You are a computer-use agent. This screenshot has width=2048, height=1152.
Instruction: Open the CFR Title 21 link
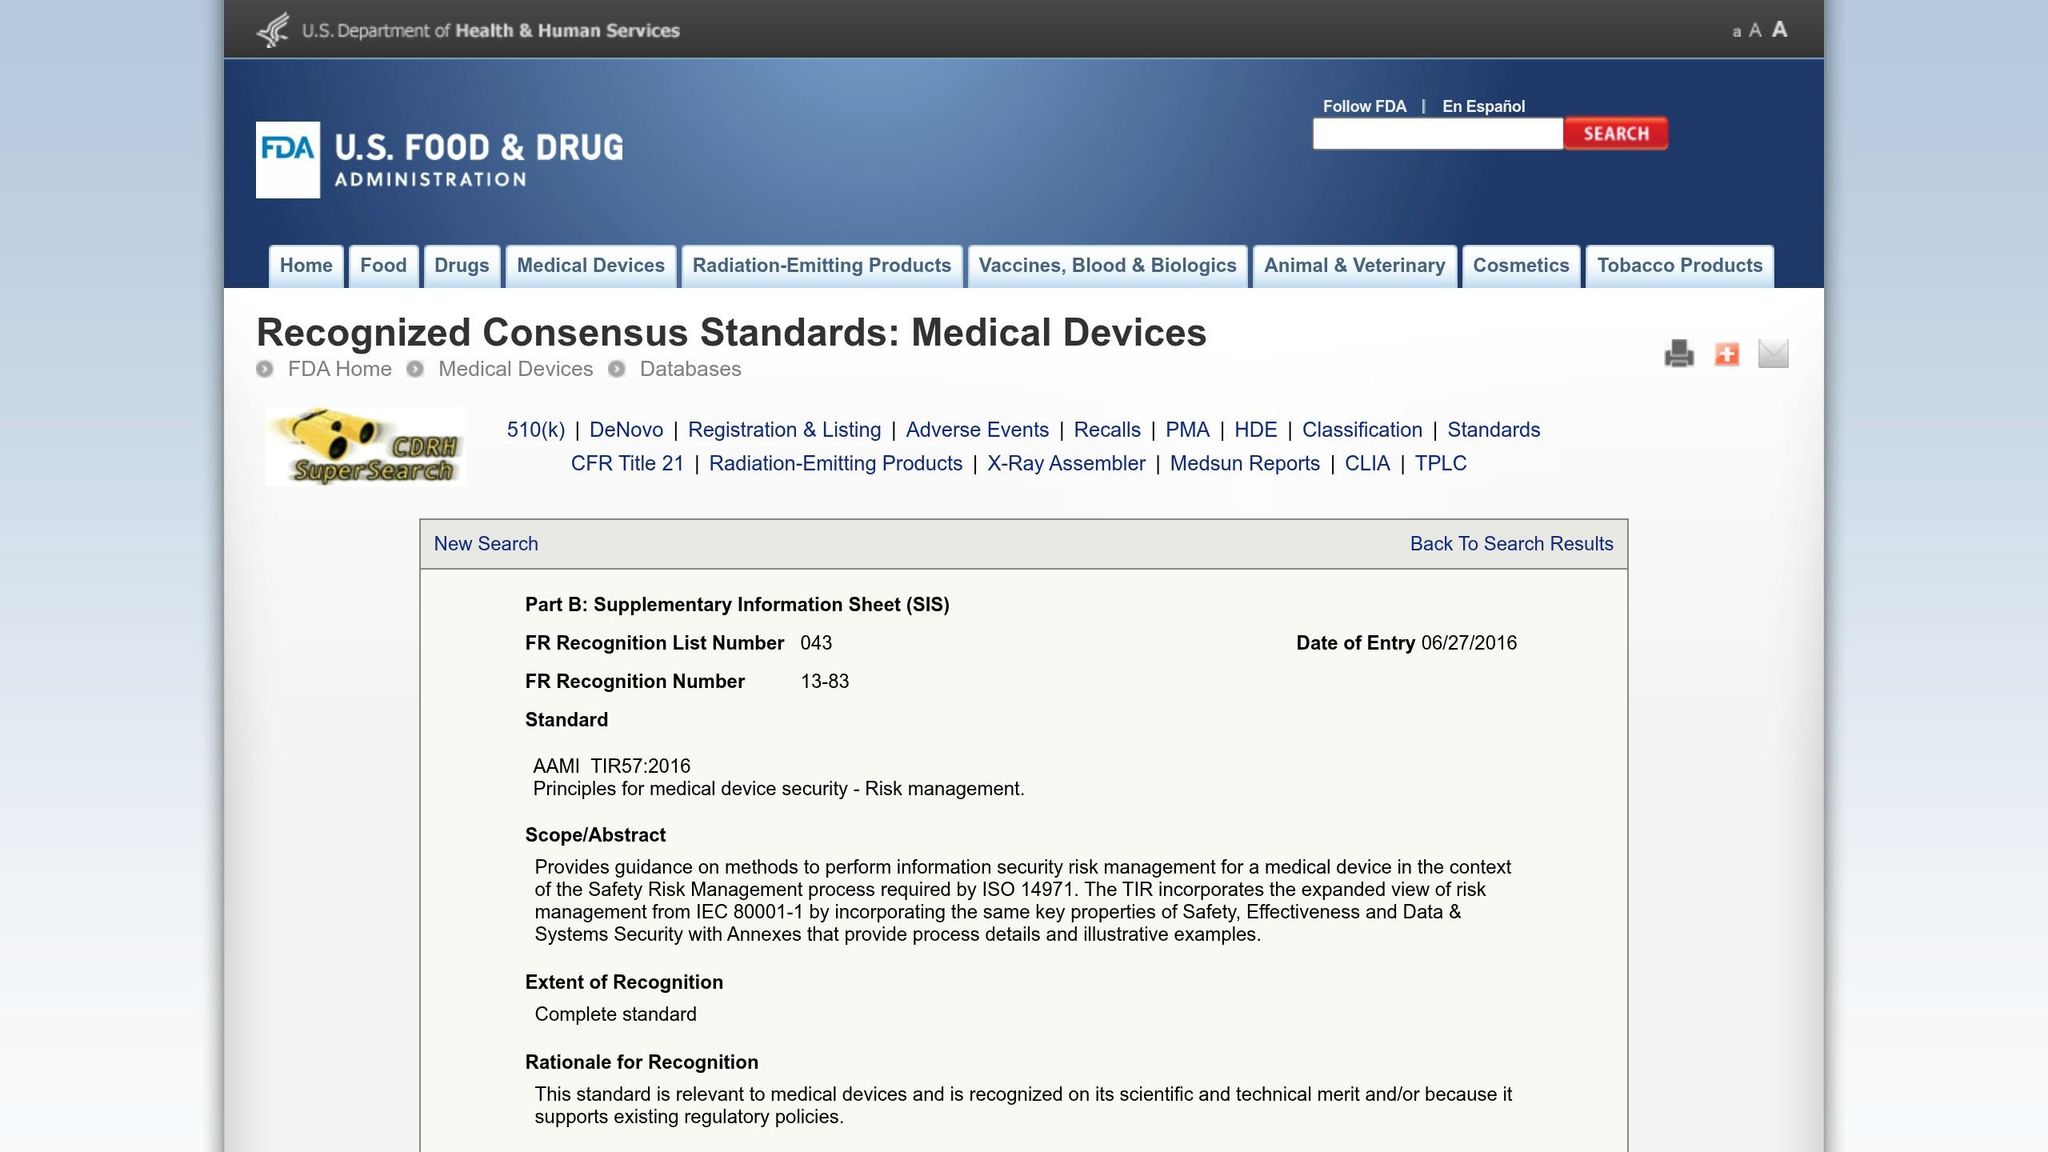click(628, 464)
